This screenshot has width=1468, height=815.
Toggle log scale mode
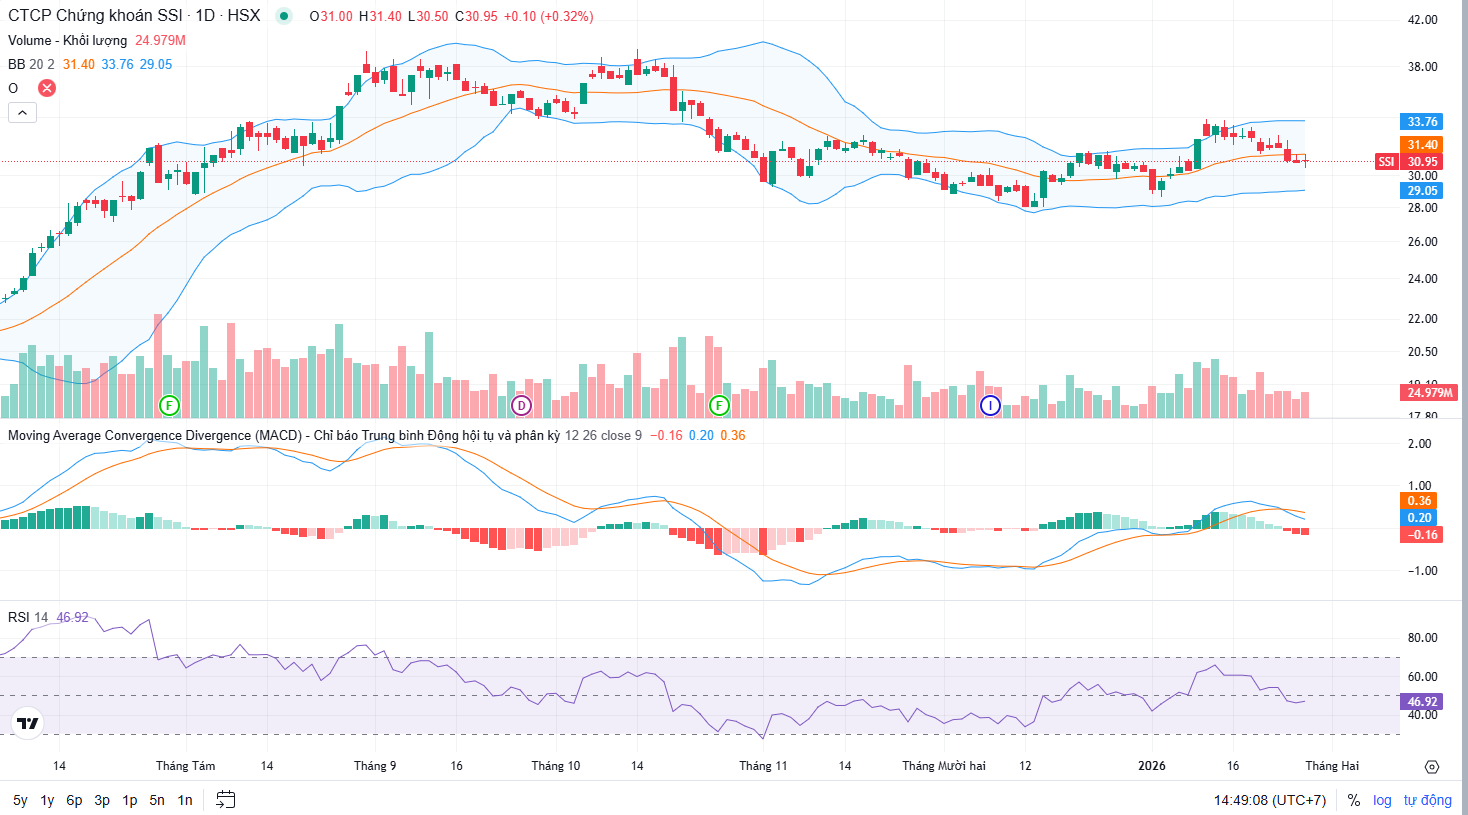[1382, 800]
